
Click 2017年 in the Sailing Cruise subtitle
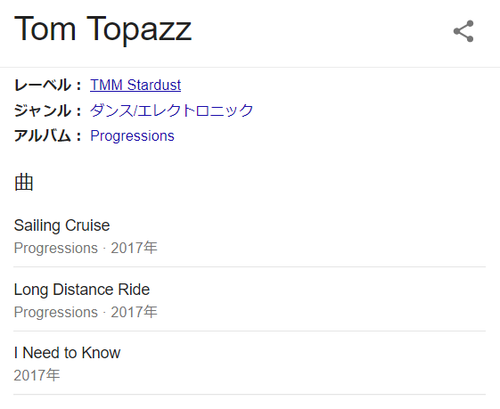134,248
